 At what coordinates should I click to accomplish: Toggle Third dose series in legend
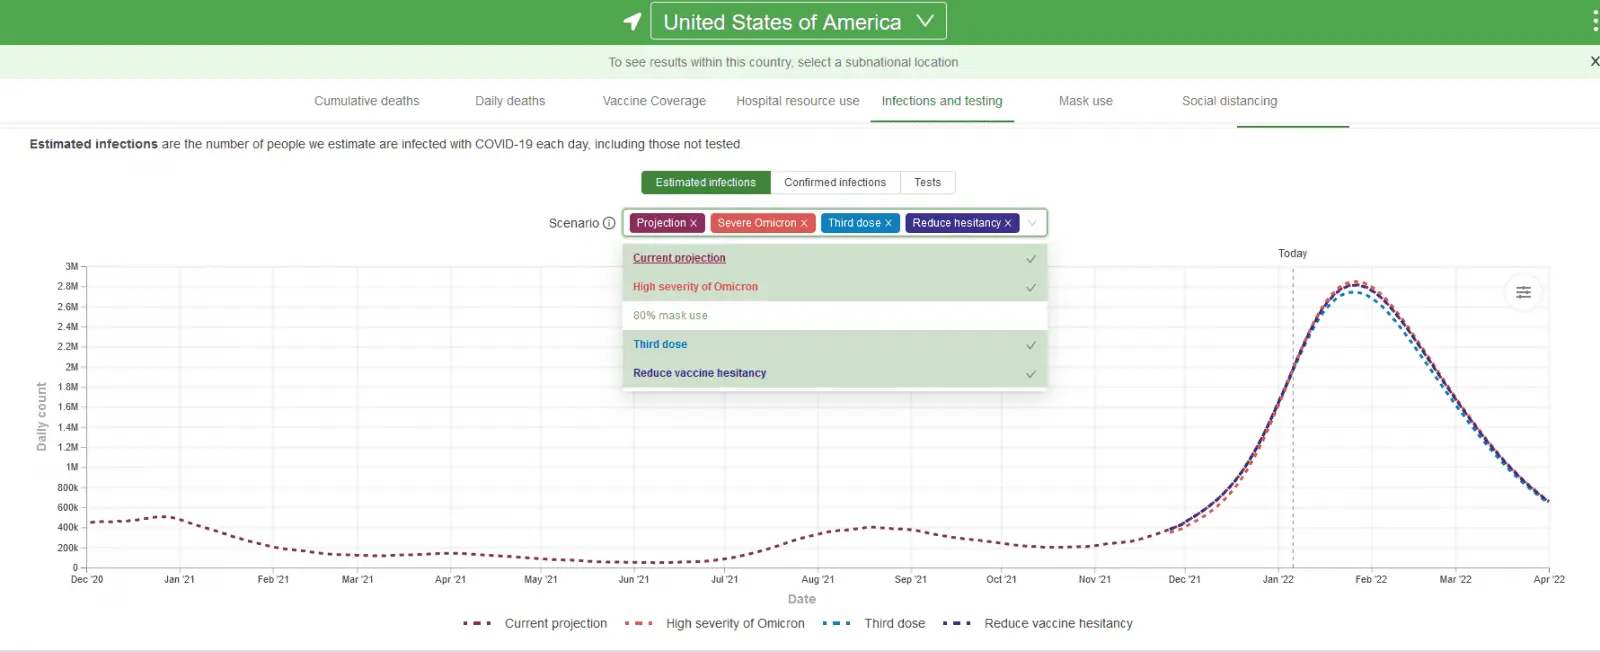click(x=894, y=623)
